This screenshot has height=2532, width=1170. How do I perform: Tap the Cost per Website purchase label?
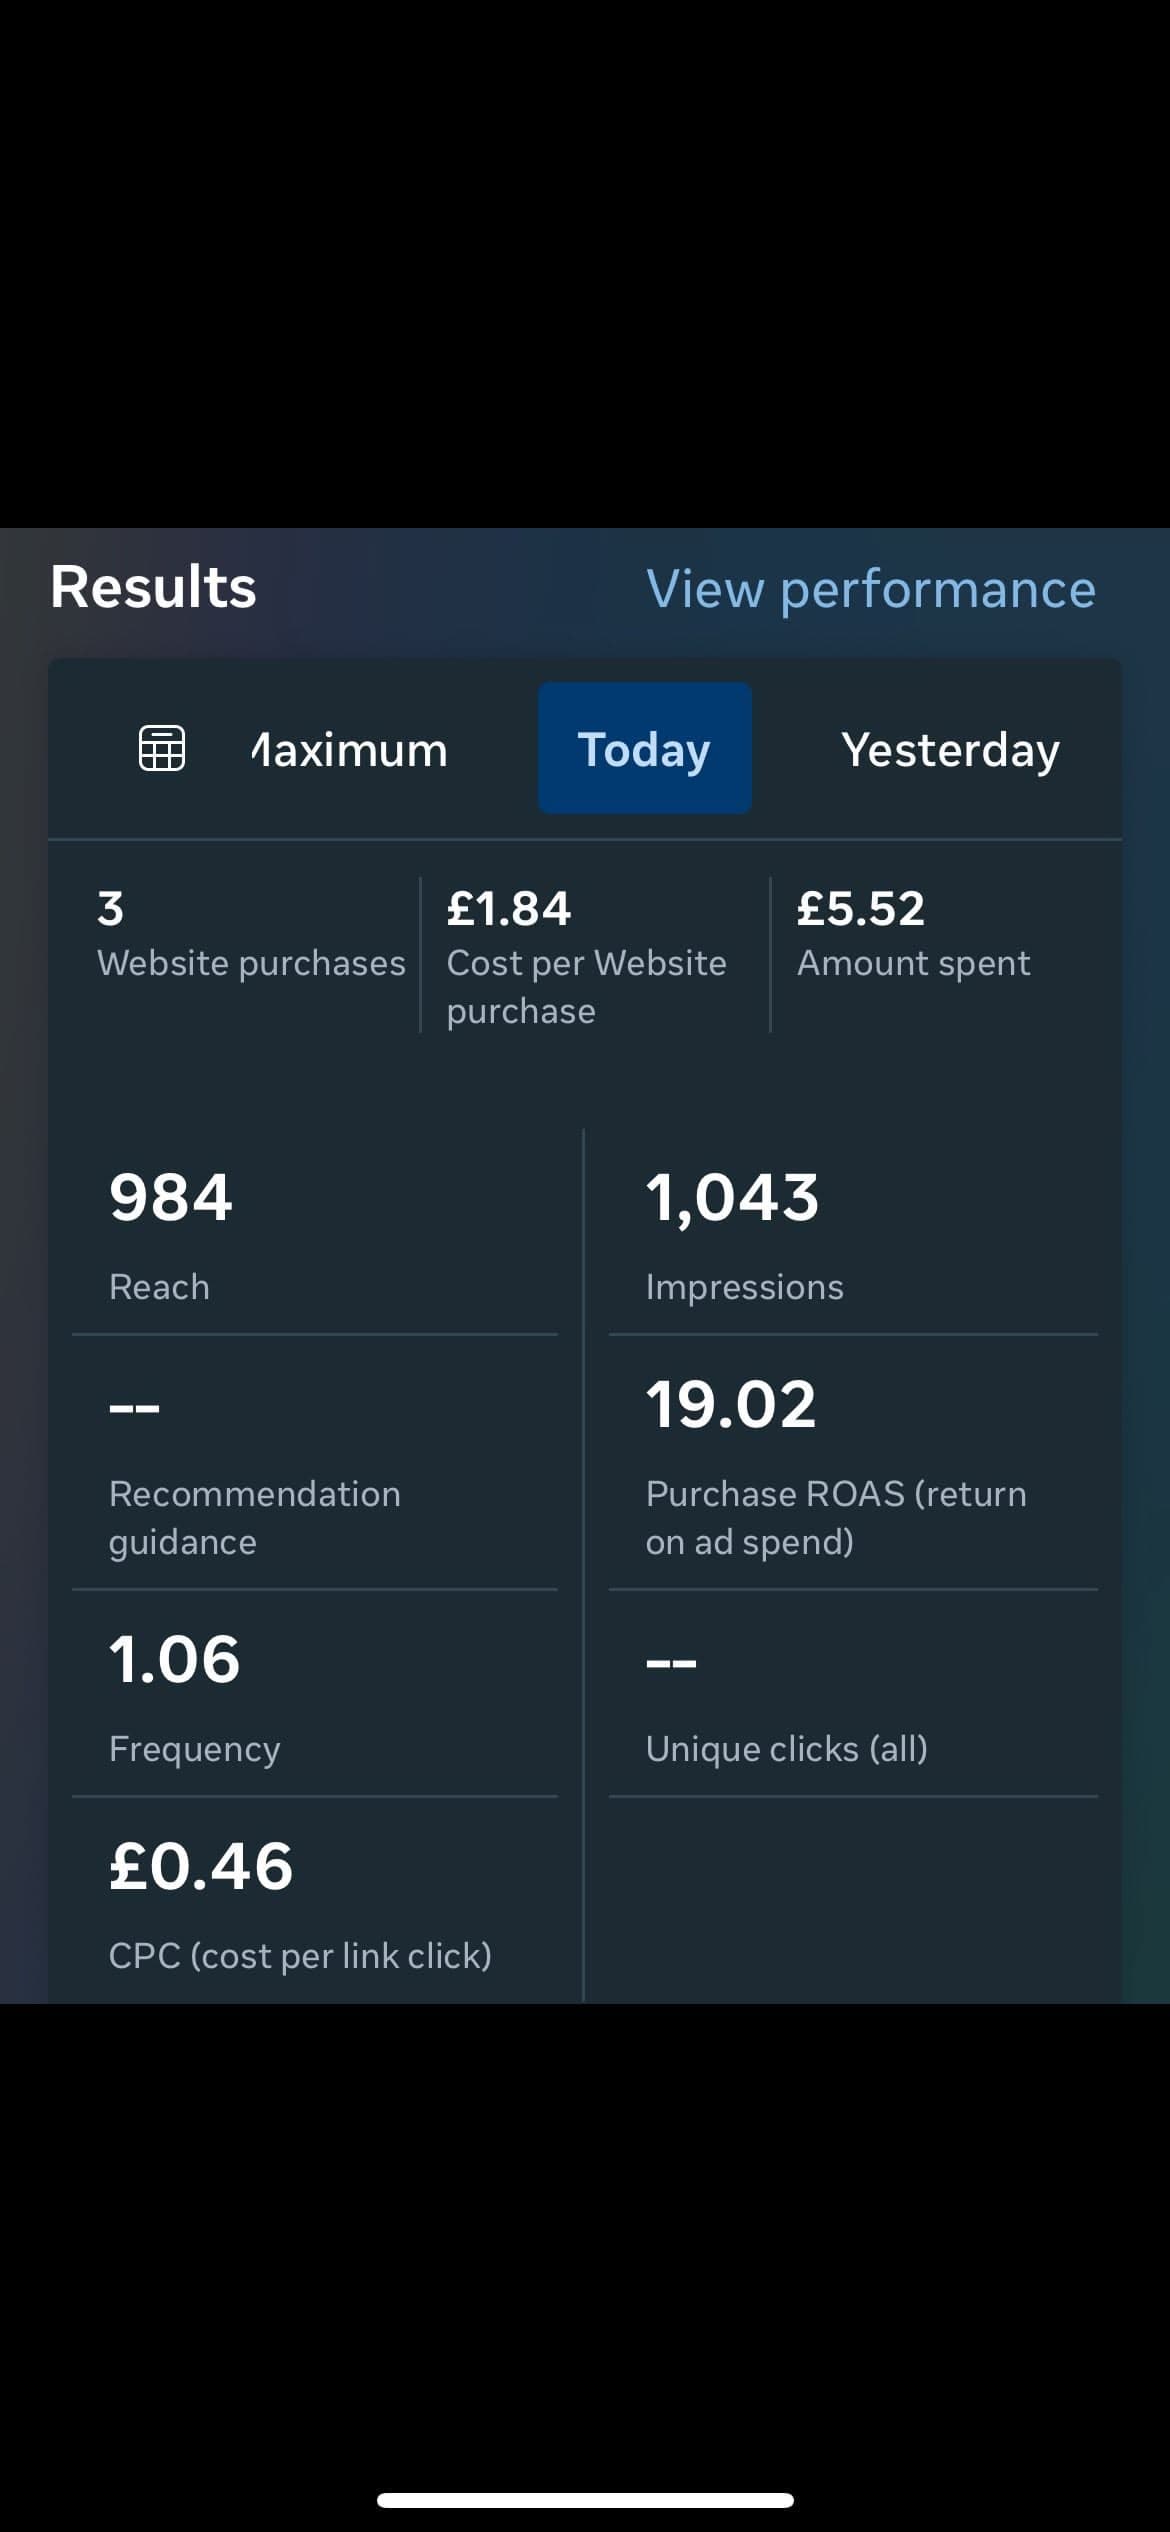pos(586,986)
